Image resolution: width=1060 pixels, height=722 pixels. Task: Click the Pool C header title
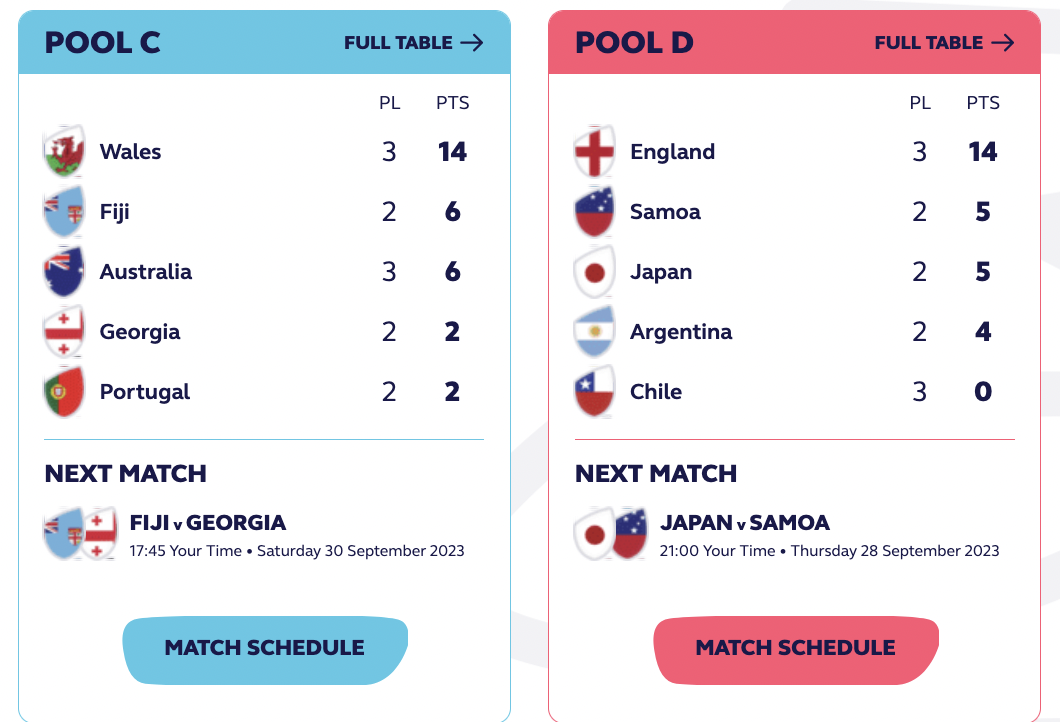pyautogui.click(x=103, y=43)
